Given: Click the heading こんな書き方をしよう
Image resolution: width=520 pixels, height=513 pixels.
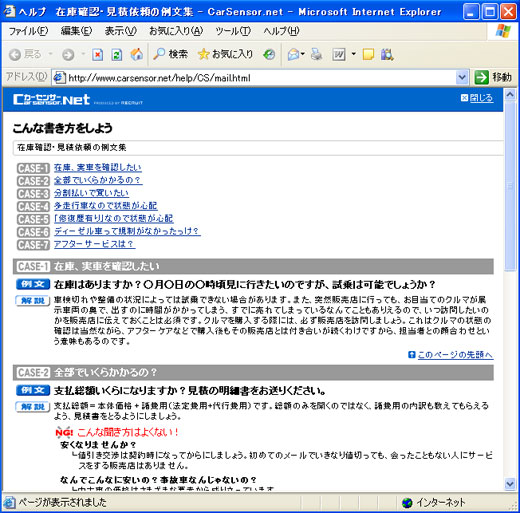Looking at the screenshot, I should pos(63,128).
